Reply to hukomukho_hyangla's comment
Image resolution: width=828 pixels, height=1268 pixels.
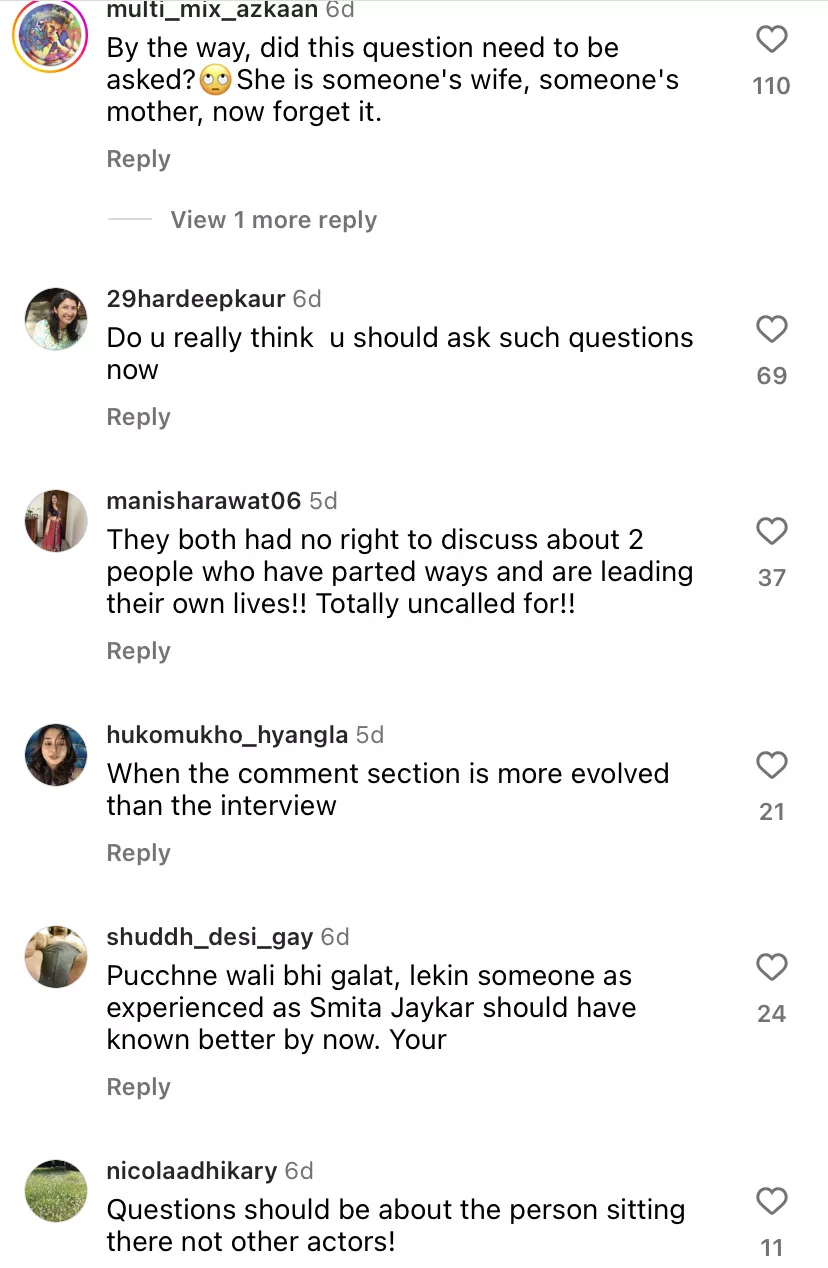138,853
